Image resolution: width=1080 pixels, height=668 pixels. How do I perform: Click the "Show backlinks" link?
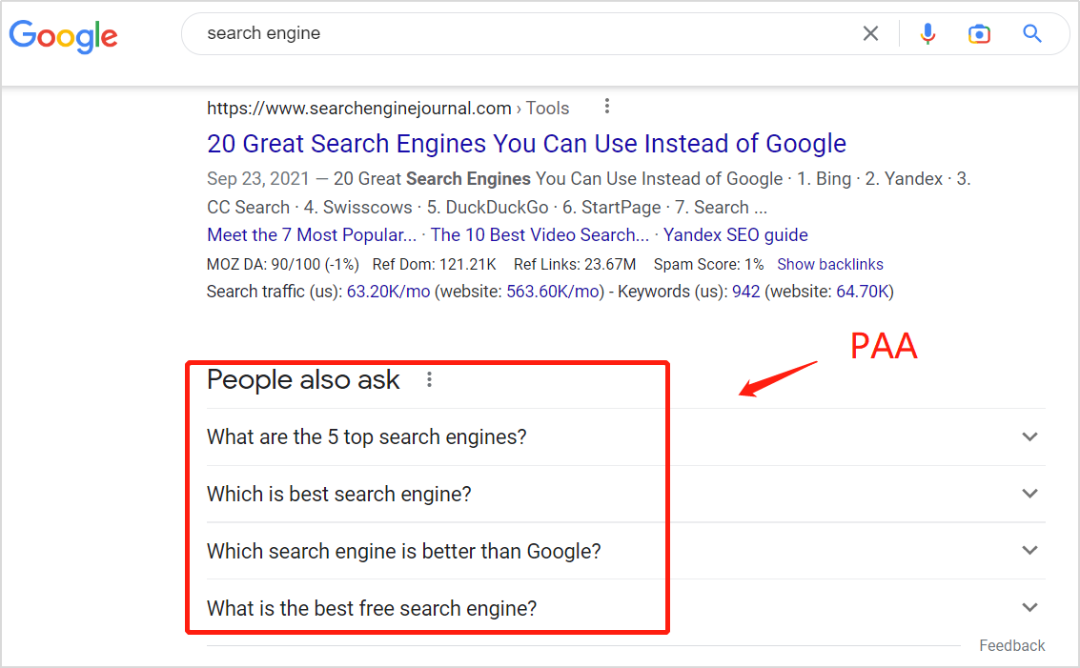[830, 265]
